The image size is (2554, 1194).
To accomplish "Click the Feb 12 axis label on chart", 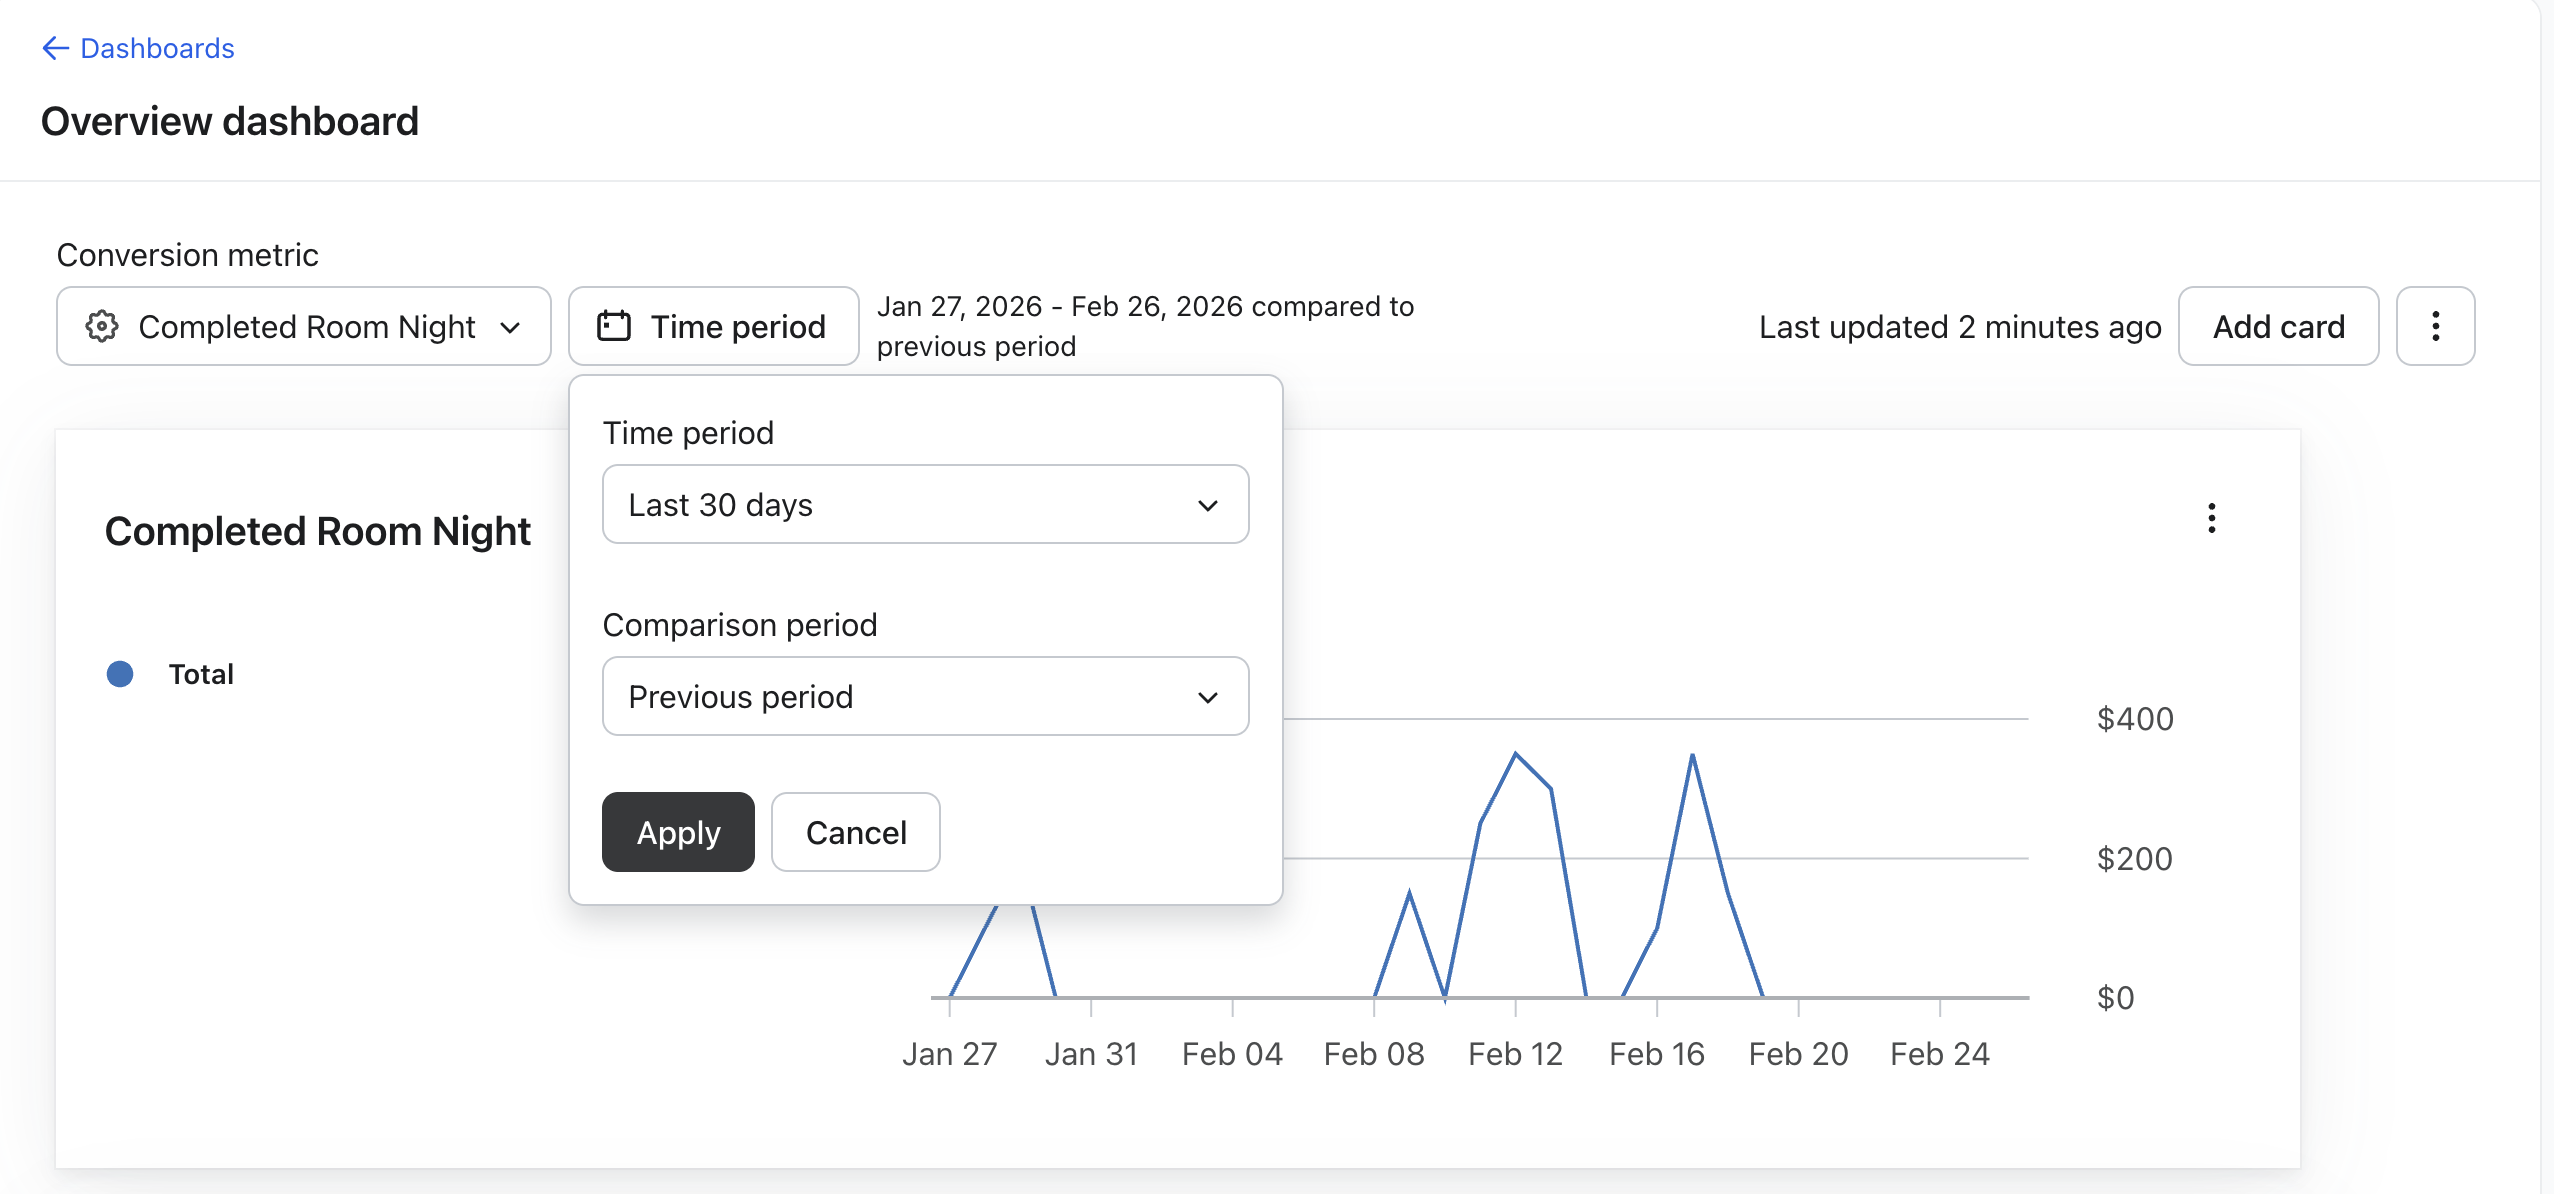I will tap(1515, 1054).
